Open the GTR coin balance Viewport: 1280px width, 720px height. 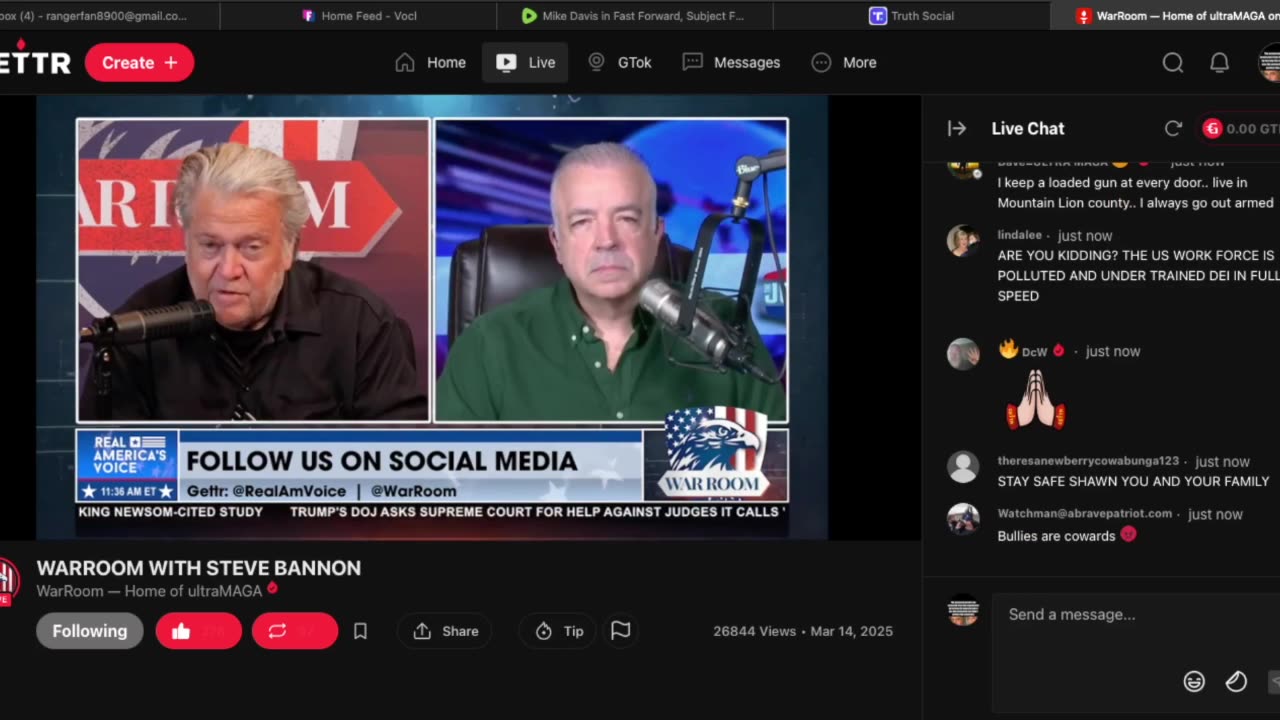tap(1240, 128)
